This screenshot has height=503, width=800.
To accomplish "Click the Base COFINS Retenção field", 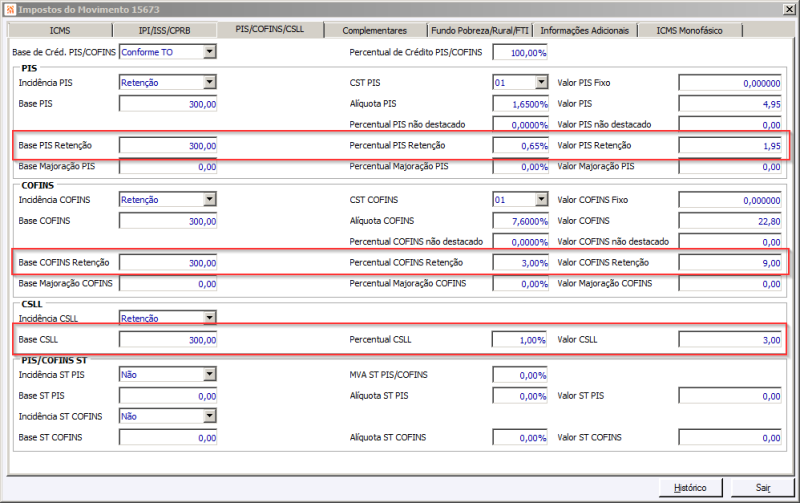I will tap(168, 263).
